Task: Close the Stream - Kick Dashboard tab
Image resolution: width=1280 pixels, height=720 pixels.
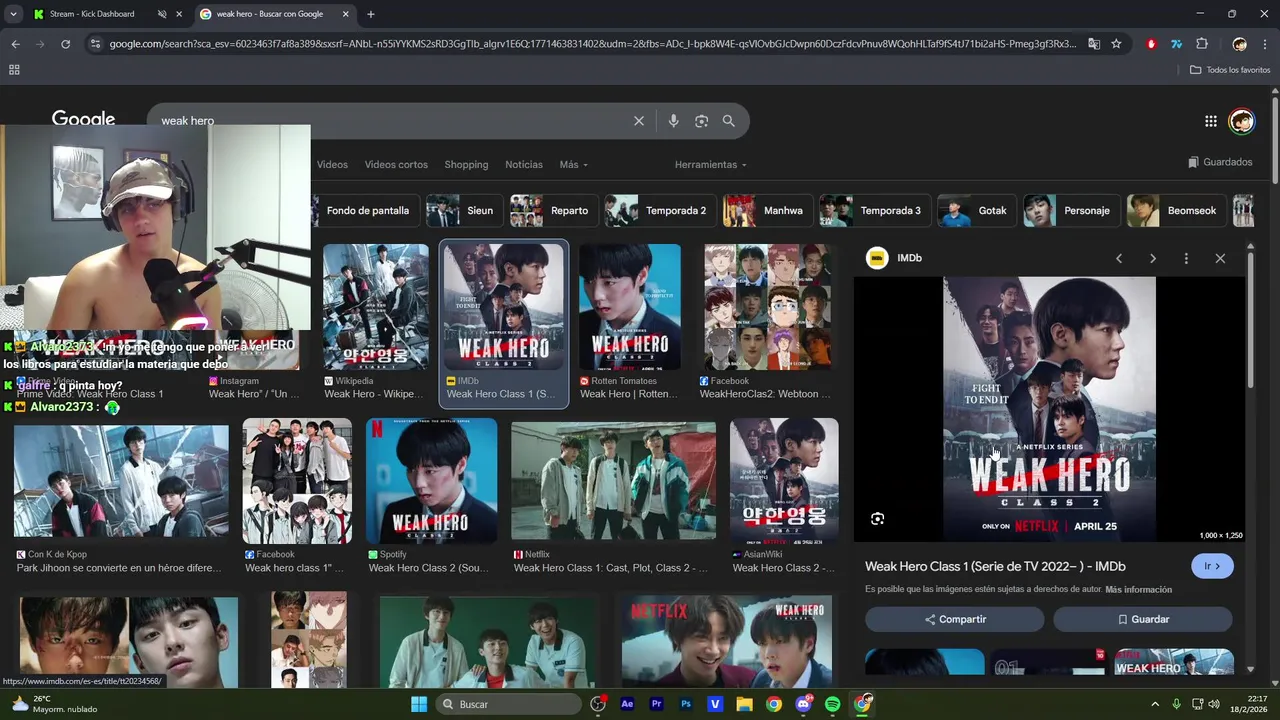Action: [x=179, y=14]
